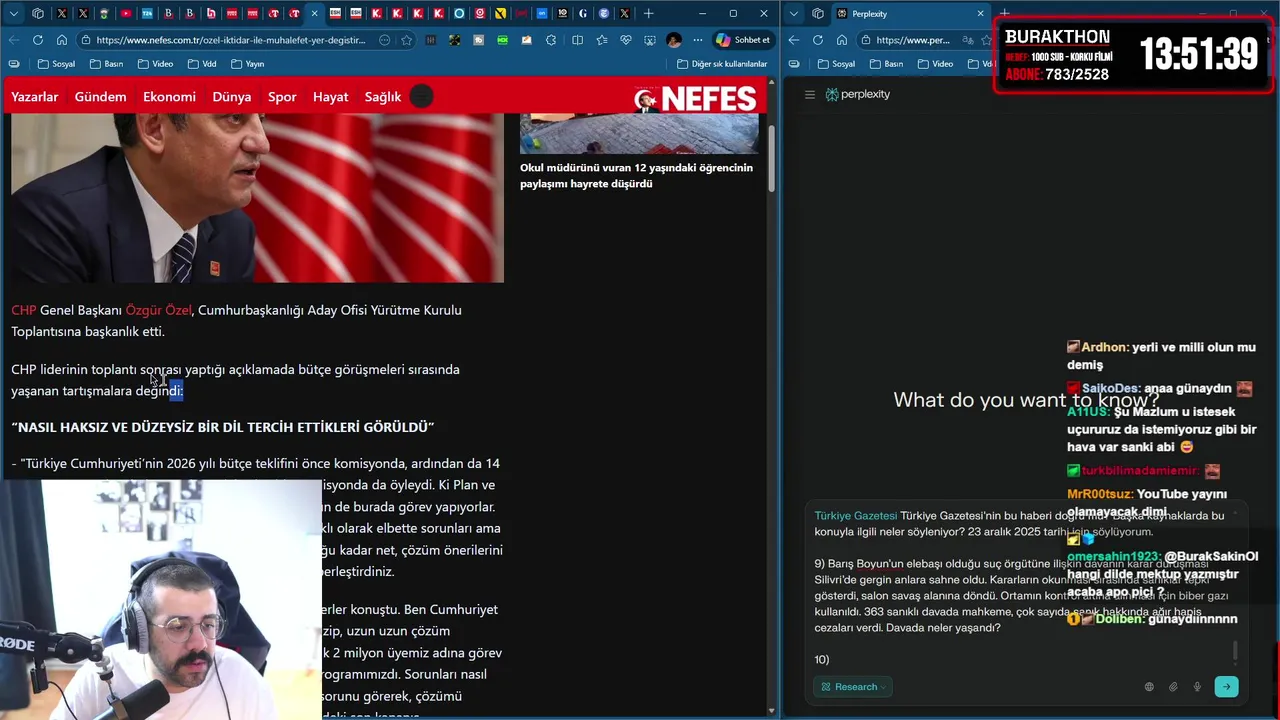Open the Özgür Özel red link
Viewport: 1280px width, 720px height.
pyautogui.click(x=158, y=310)
